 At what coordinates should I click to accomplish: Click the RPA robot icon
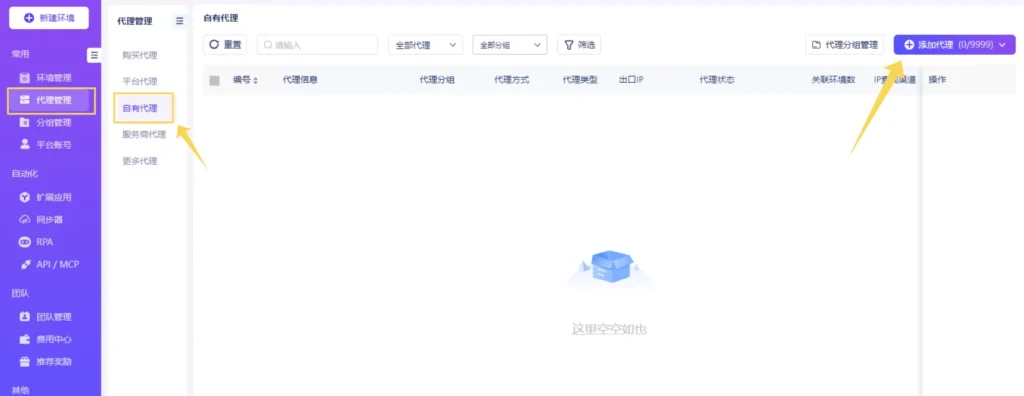[x=25, y=242]
